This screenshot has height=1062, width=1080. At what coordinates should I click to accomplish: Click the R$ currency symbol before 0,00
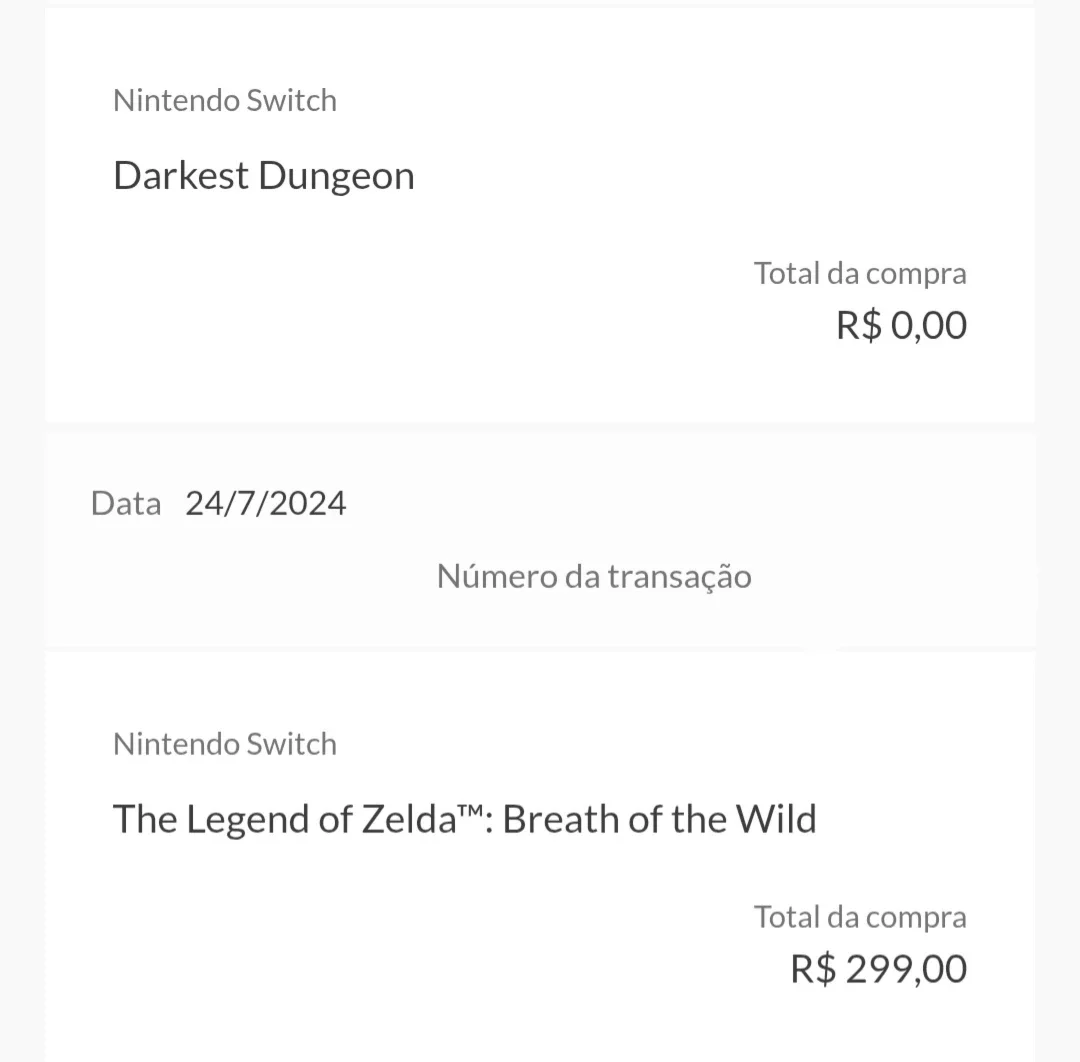[x=859, y=325]
